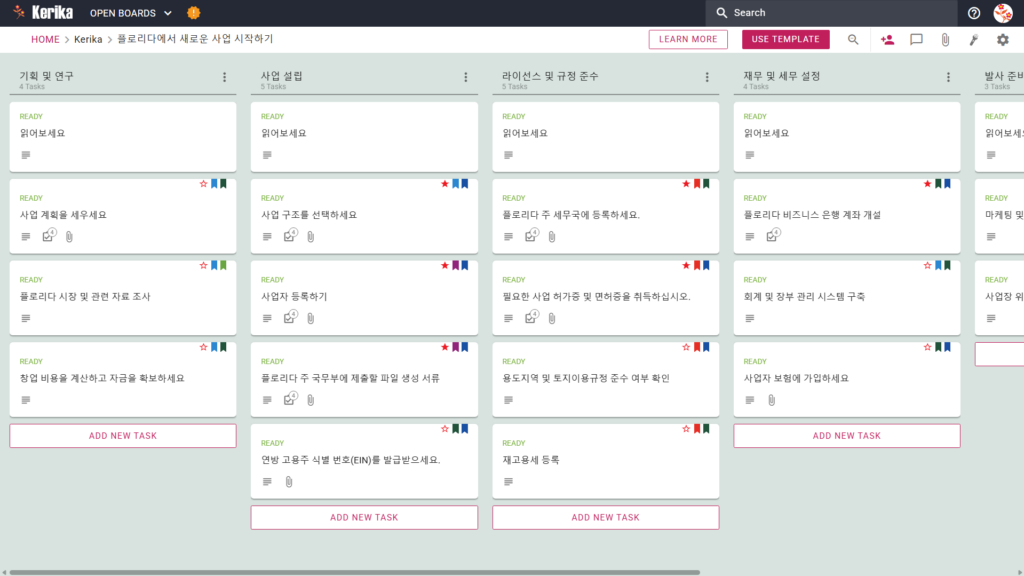Open the help question mark icon
The image size is (1024, 576).
(974, 13)
